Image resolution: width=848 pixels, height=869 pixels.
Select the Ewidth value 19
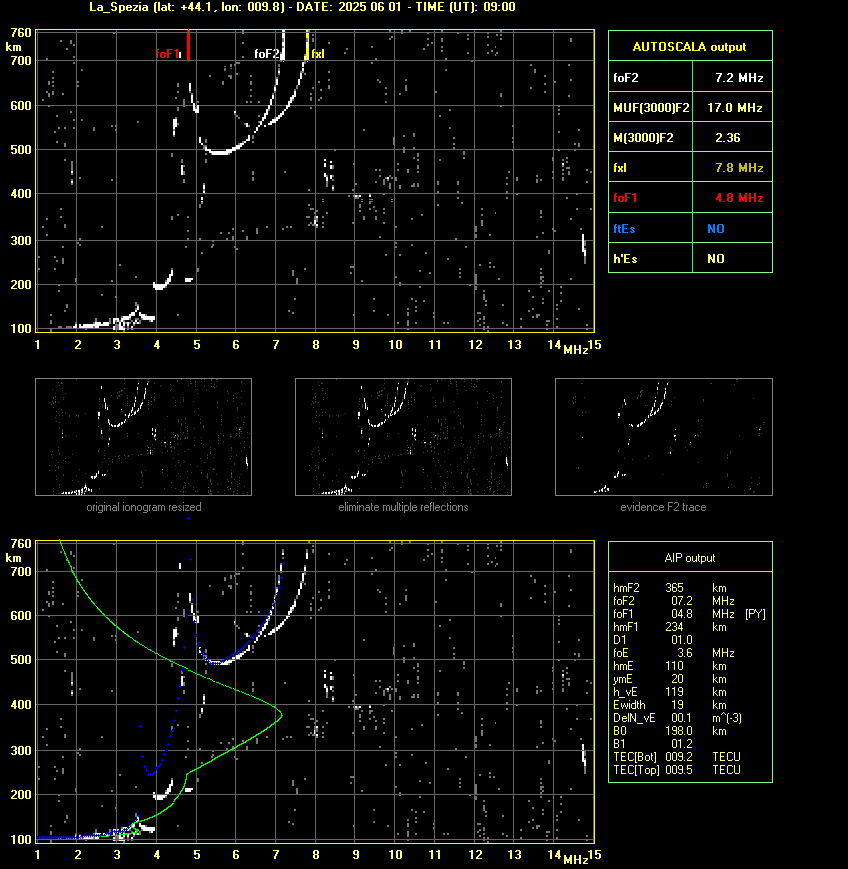pyautogui.click(x=677, y=705)
